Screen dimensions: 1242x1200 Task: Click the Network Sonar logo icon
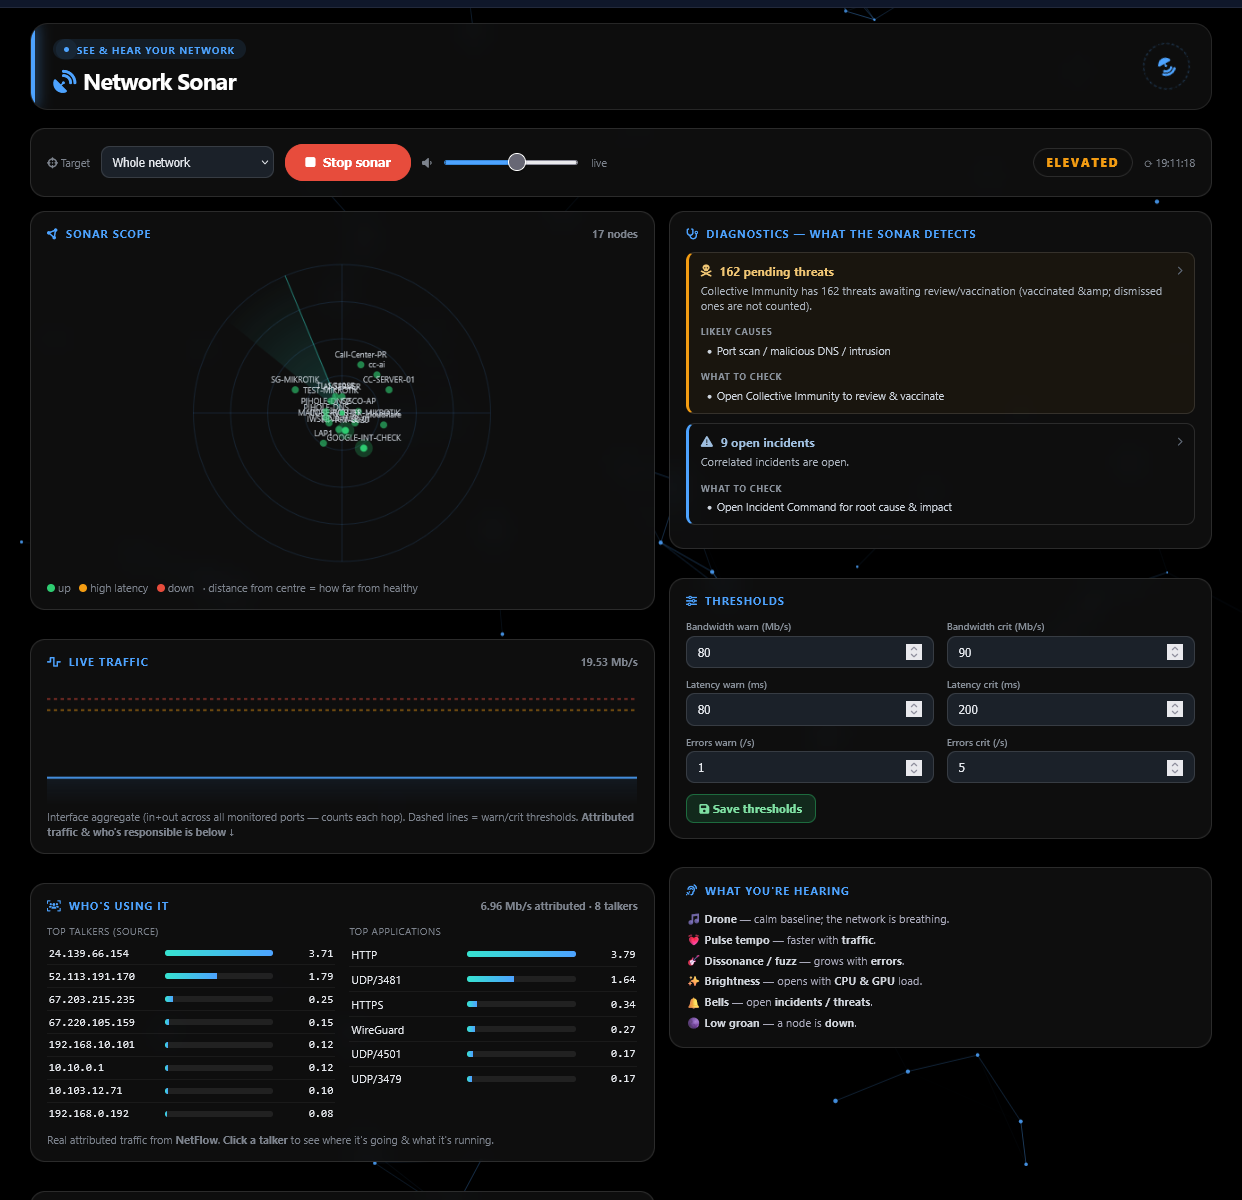(64, 82)
